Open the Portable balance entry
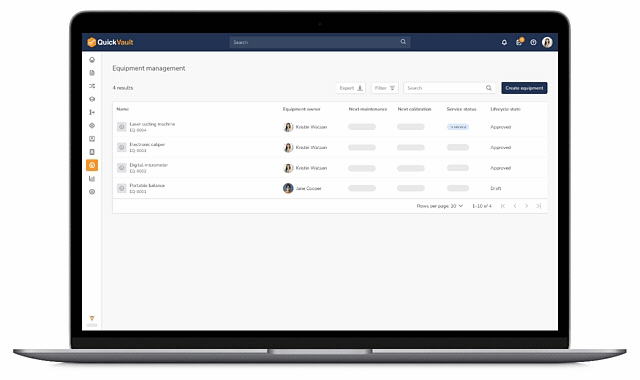 [x=147, y=185]
